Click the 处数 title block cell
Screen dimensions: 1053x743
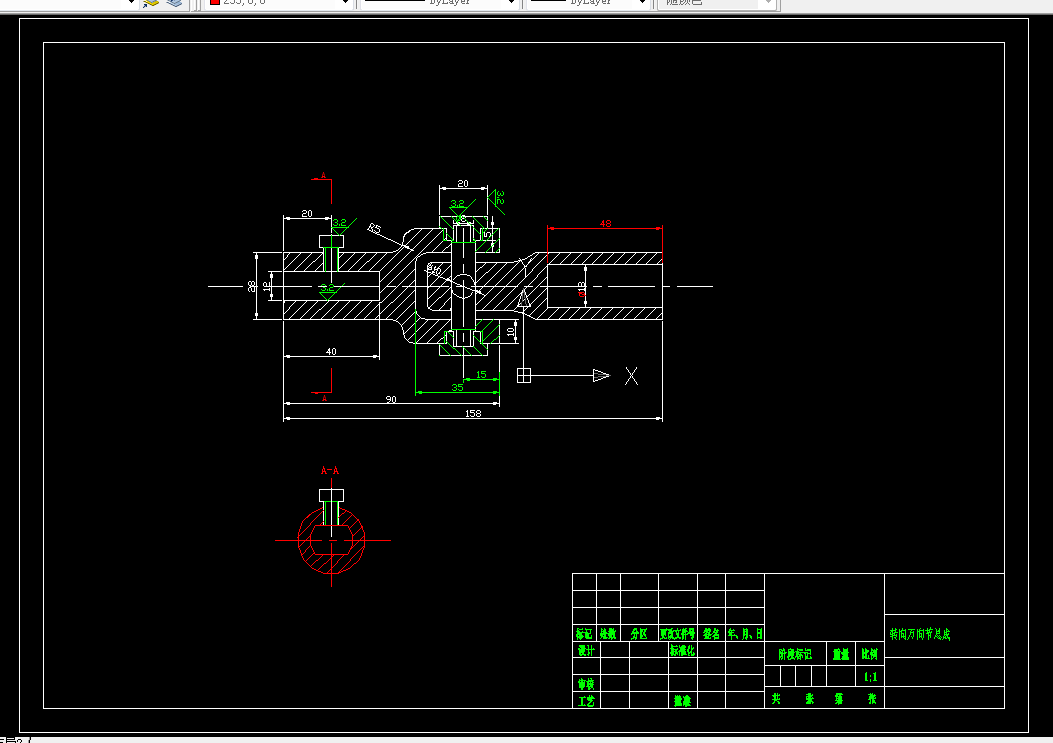point(608,633)
